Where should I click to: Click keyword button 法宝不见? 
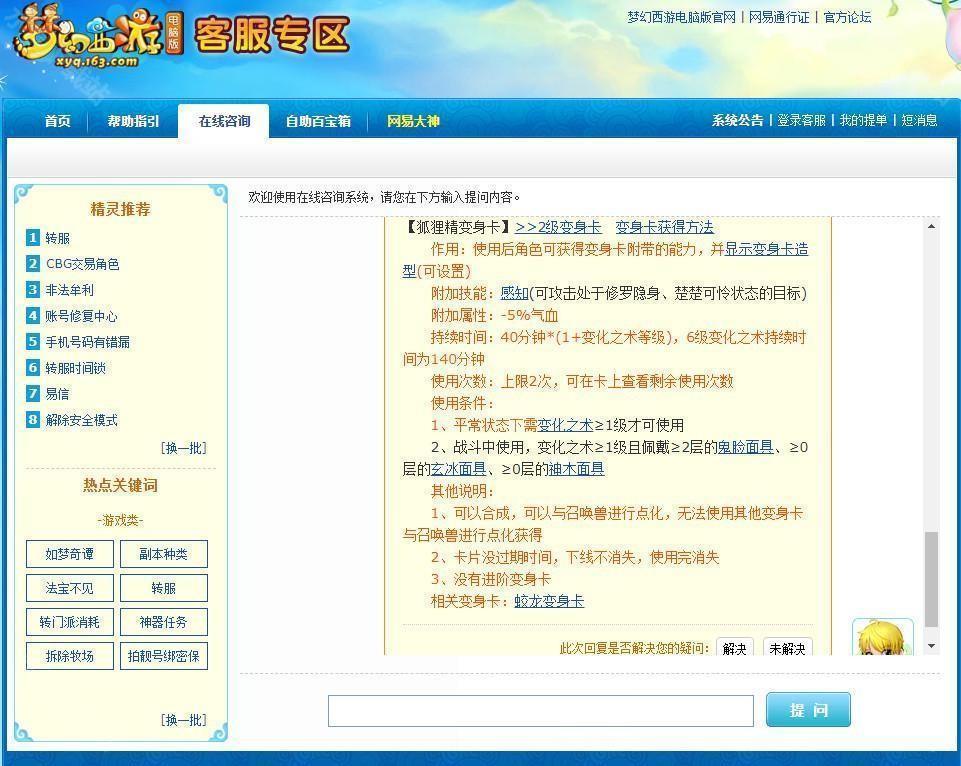[70, 588]
